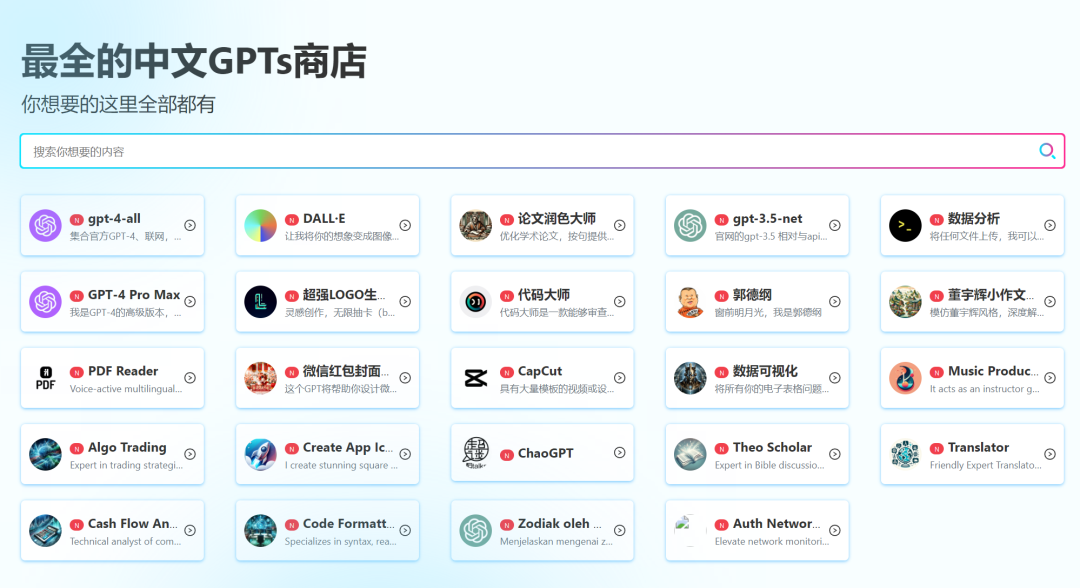The height and width of the screenshot is (588, 1080).
Task: Click the Create App Icon rocket icon
Action: pyautogui.click(x=260, y=454)
